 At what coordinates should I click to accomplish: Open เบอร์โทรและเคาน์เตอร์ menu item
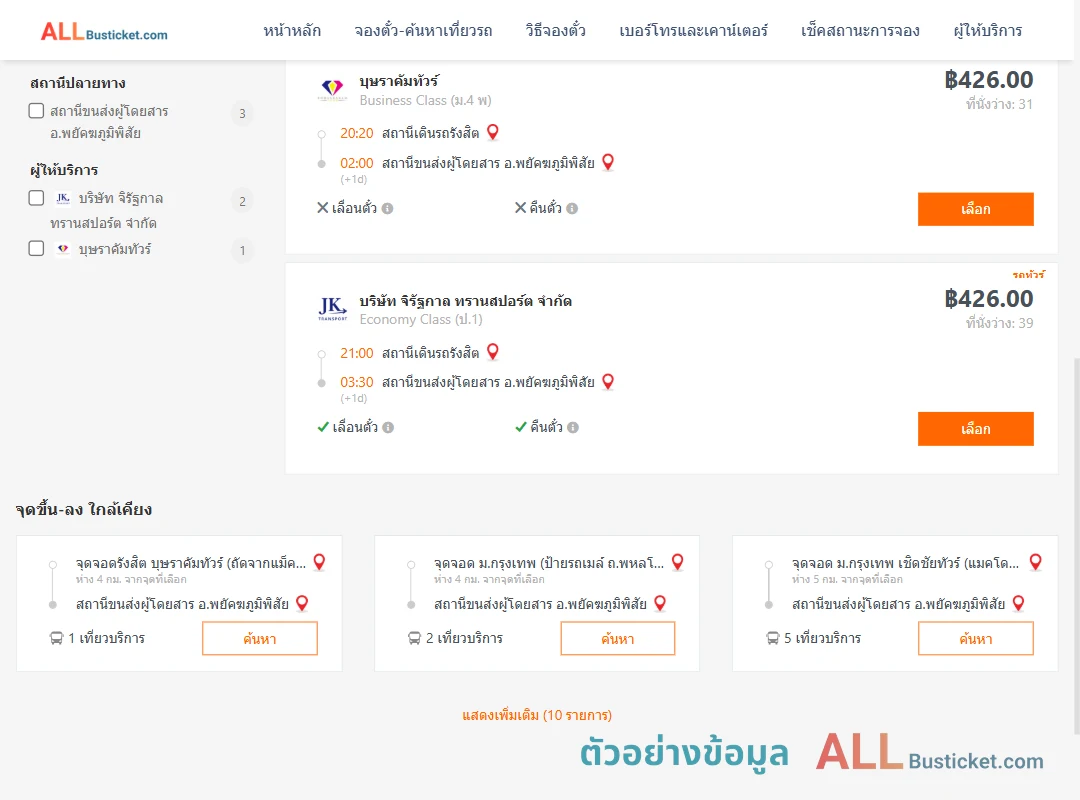pos(693,30)
